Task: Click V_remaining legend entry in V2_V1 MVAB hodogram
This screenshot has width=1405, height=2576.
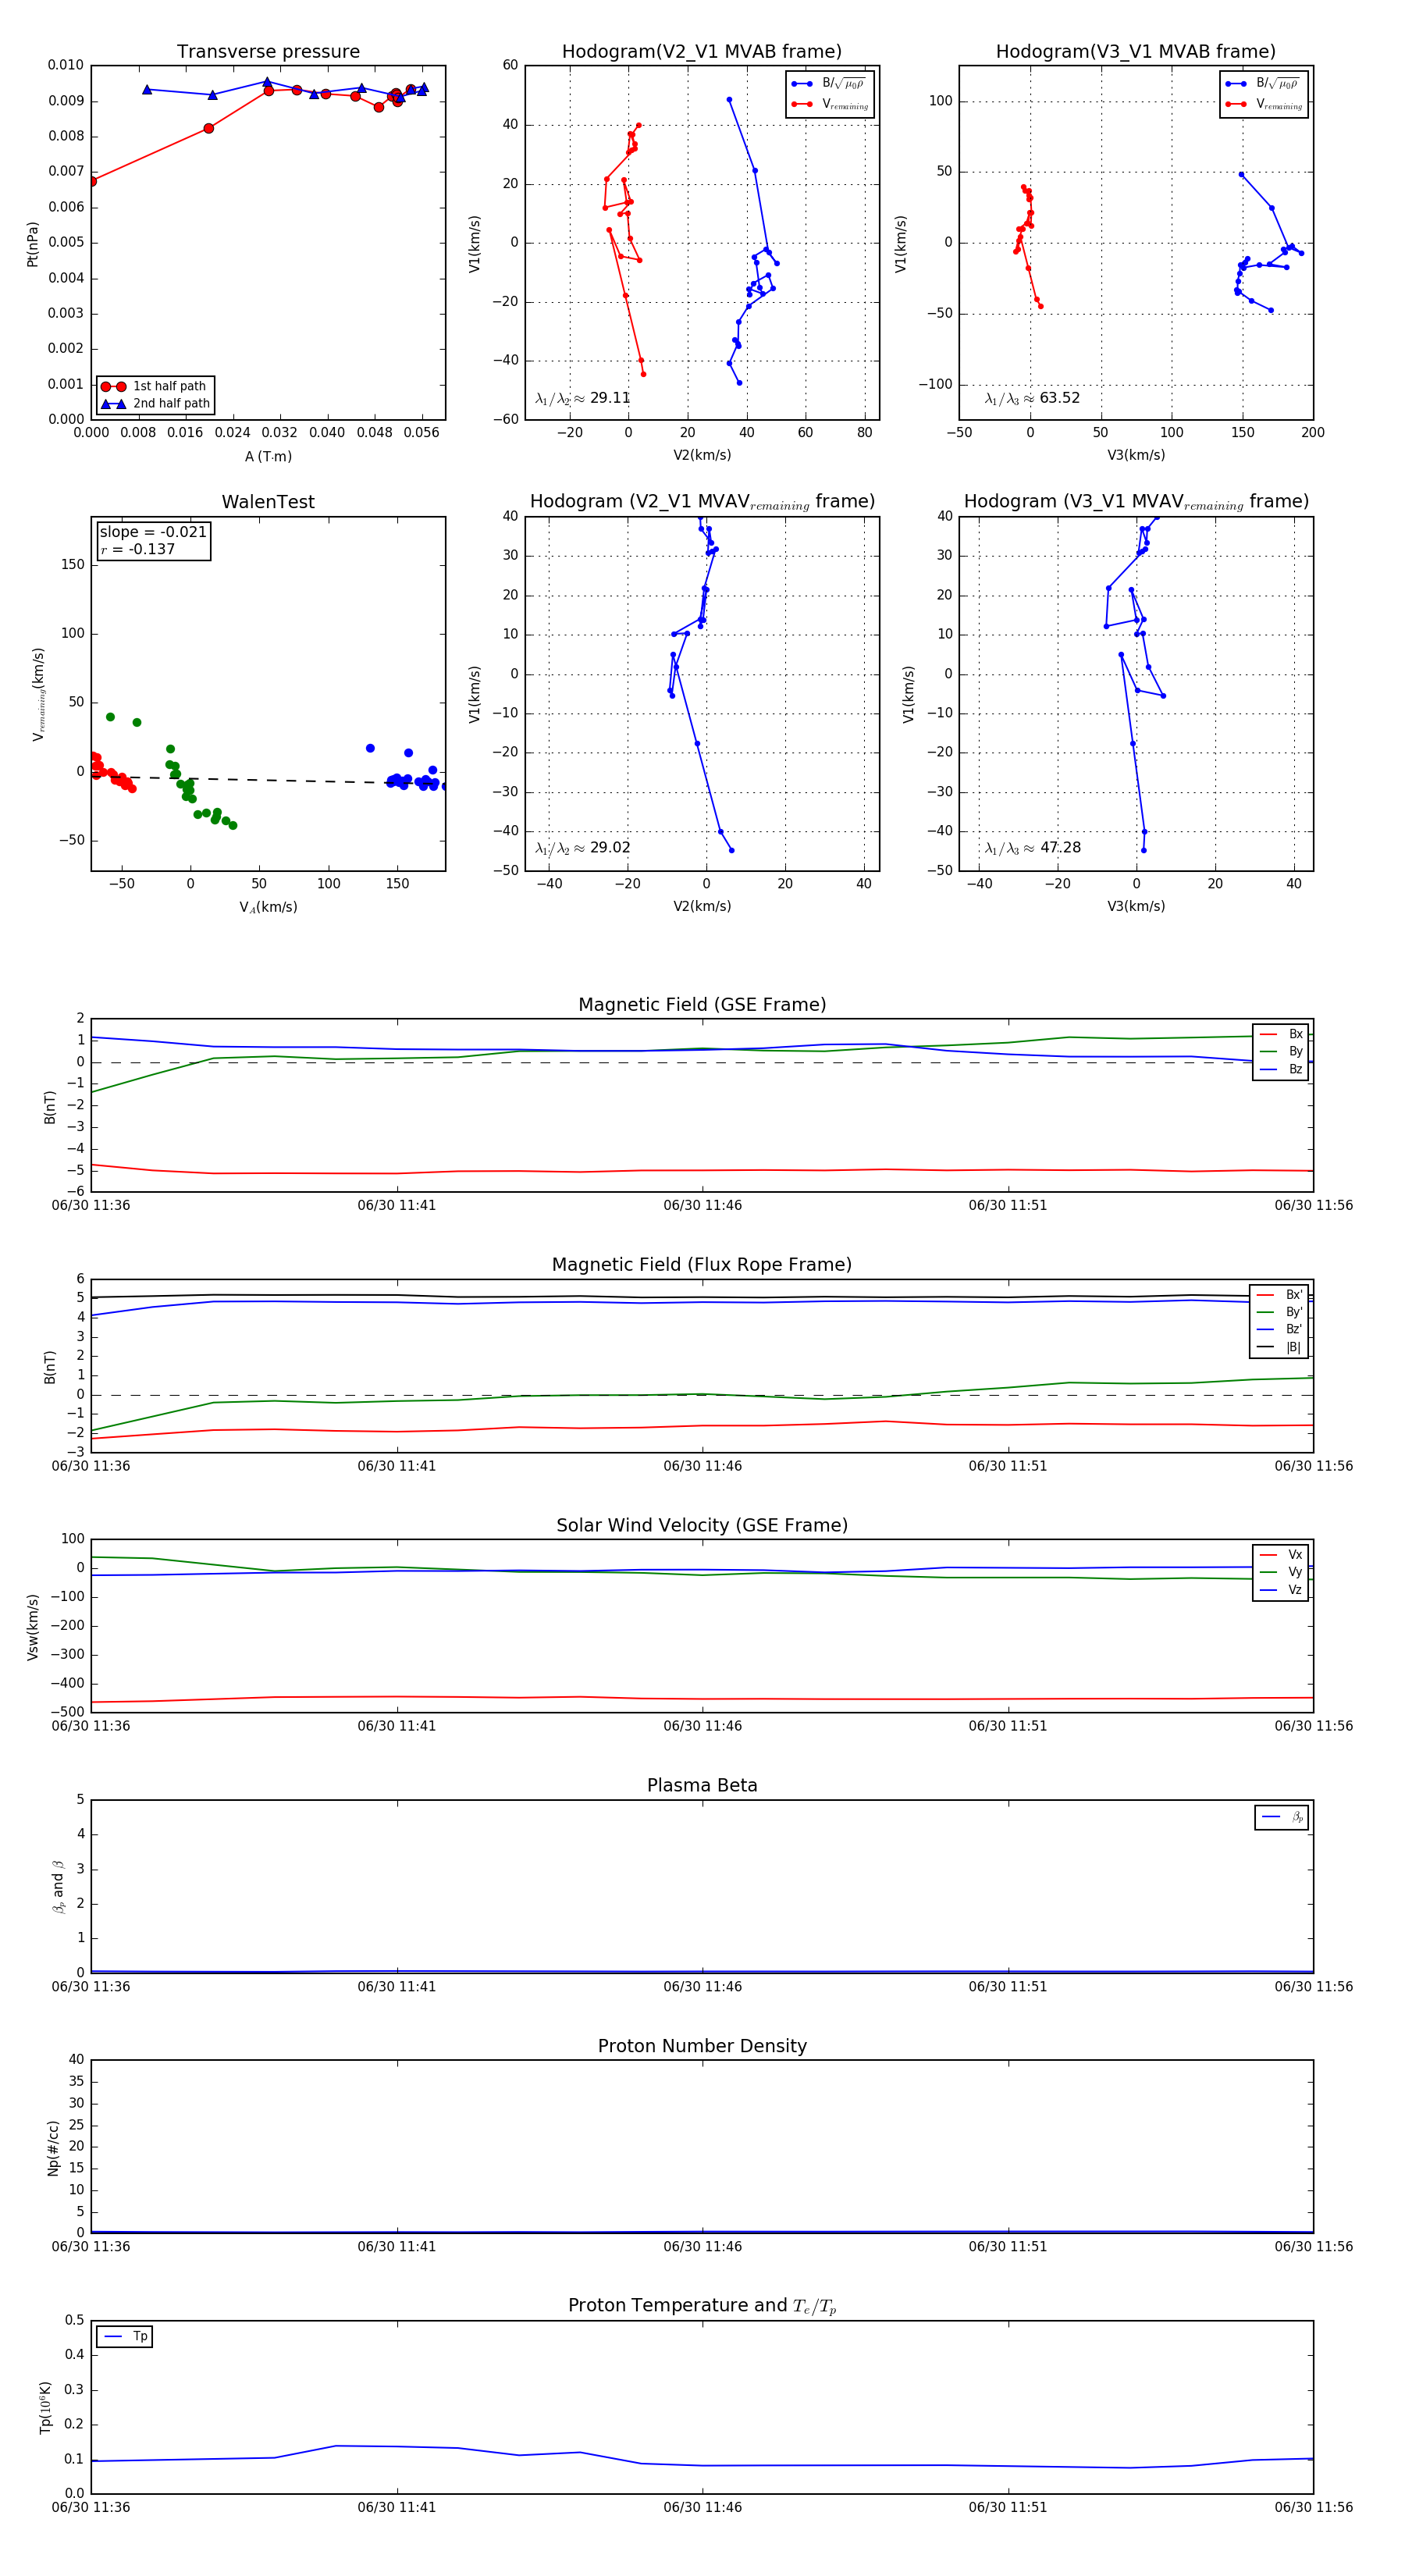Action: coord(830,104)
